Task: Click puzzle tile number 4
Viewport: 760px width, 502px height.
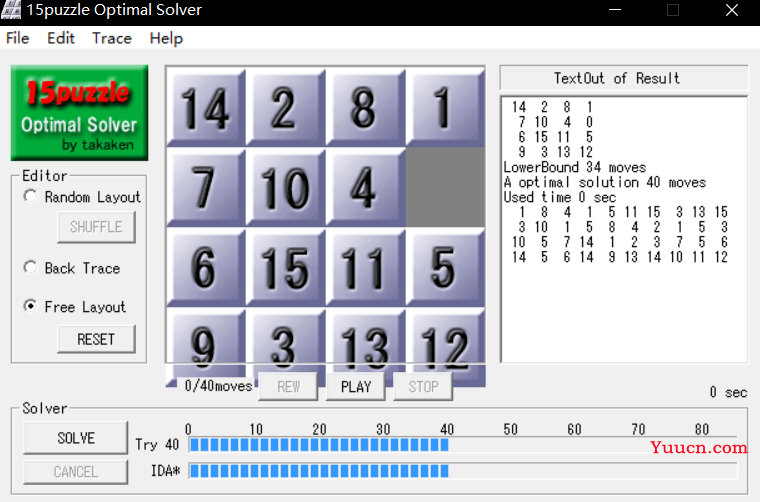Action: 365,186
